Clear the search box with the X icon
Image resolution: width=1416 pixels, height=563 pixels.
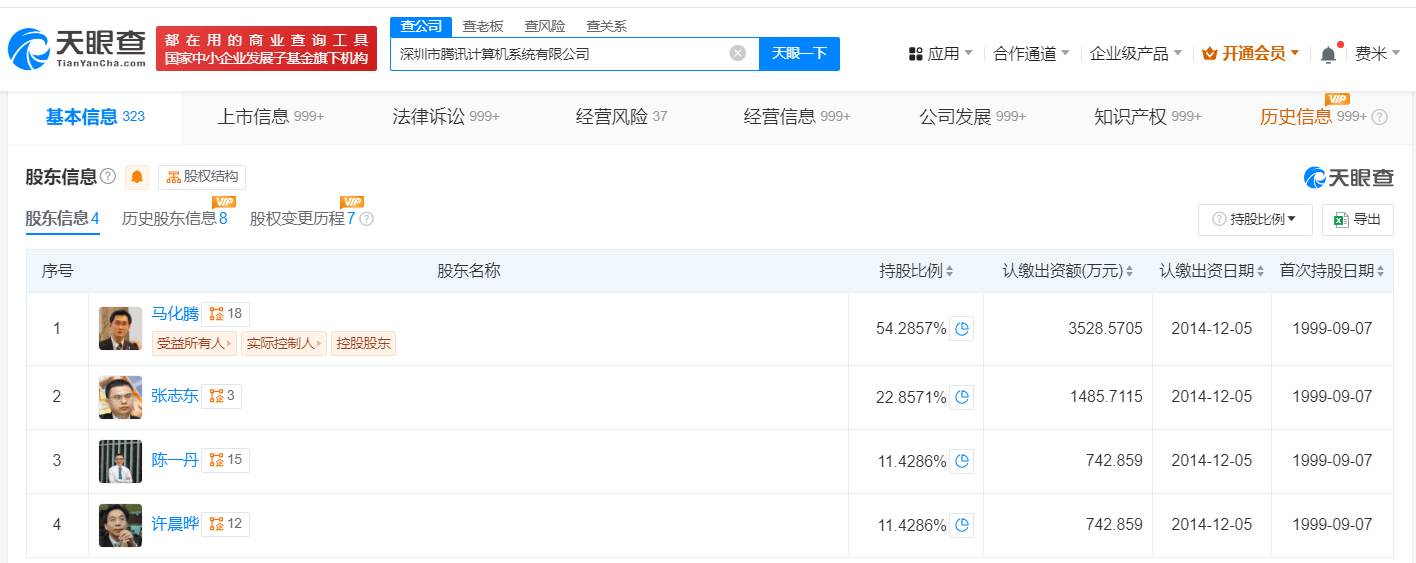click(738, 53)
